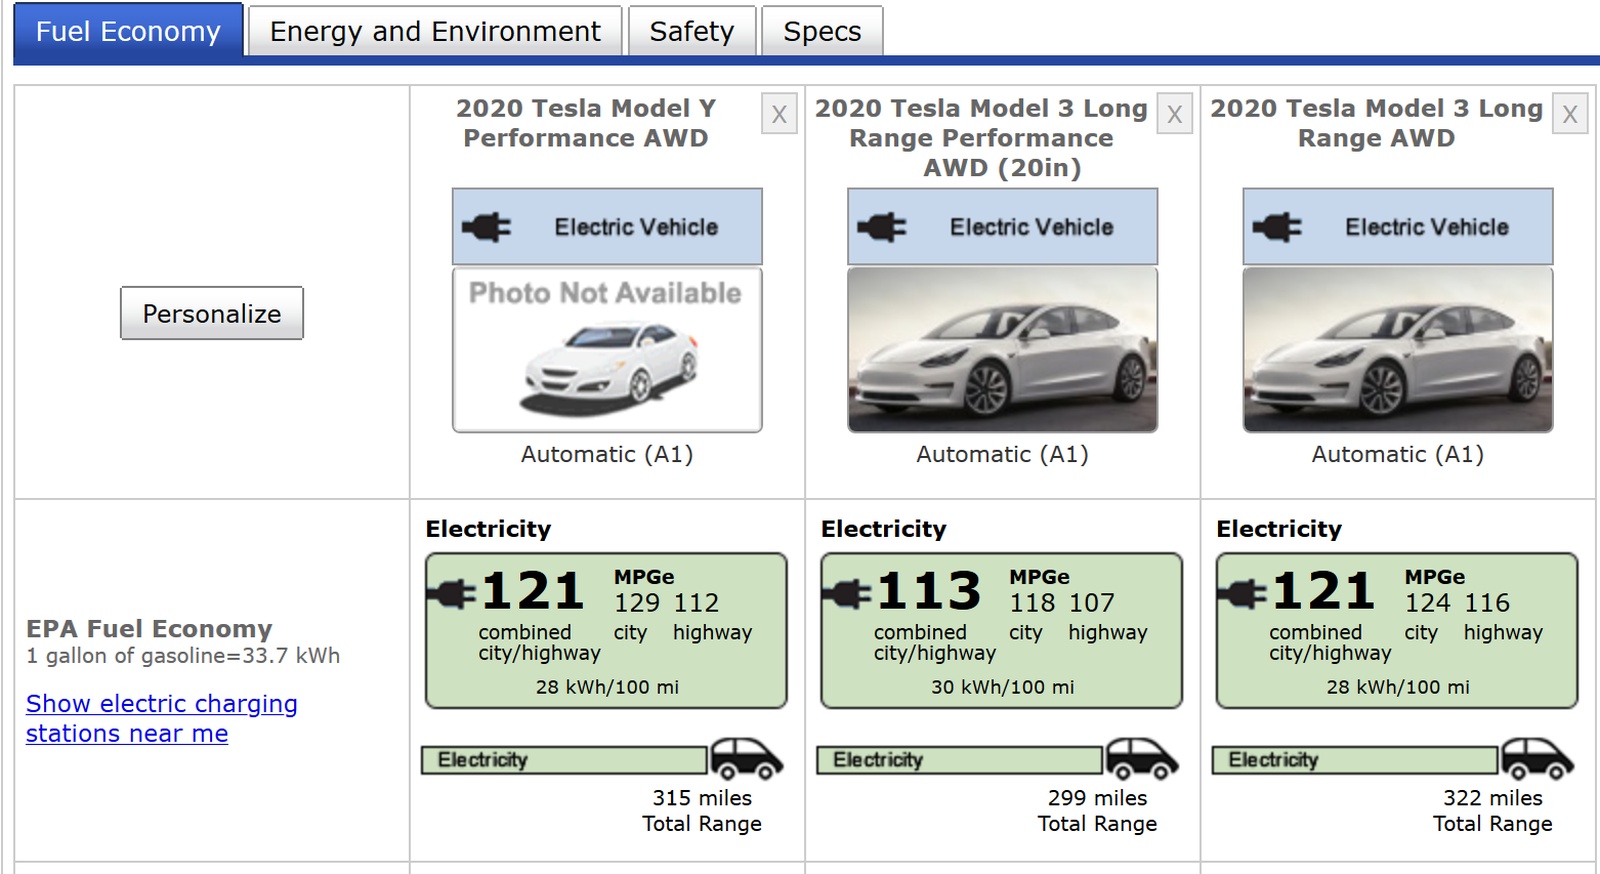Remove the Model 3 Long Range AWD column
The image size is (1600, 874).
1570,114
